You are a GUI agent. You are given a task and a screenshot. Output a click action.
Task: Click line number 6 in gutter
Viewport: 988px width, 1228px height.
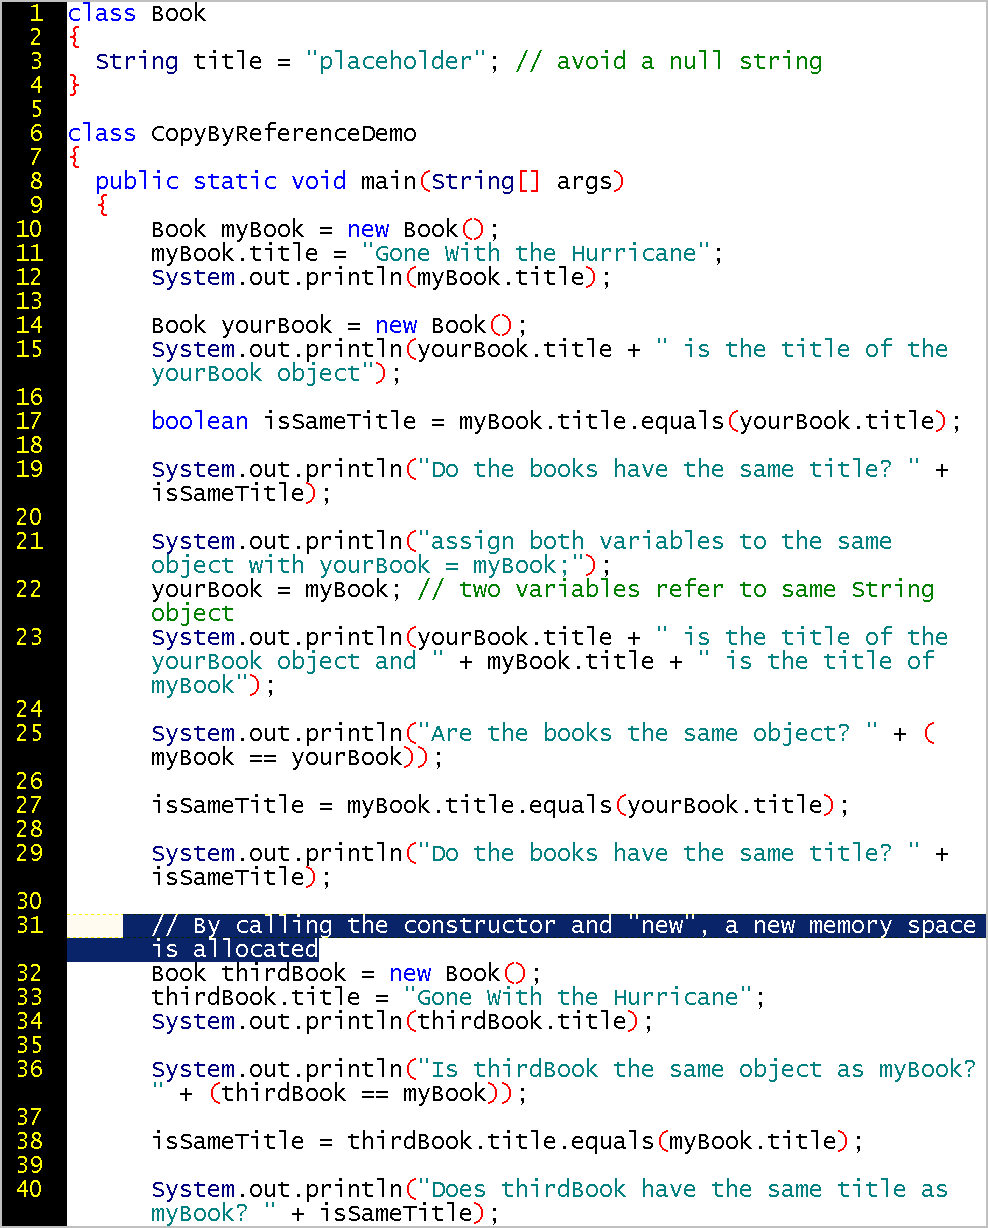36,134
